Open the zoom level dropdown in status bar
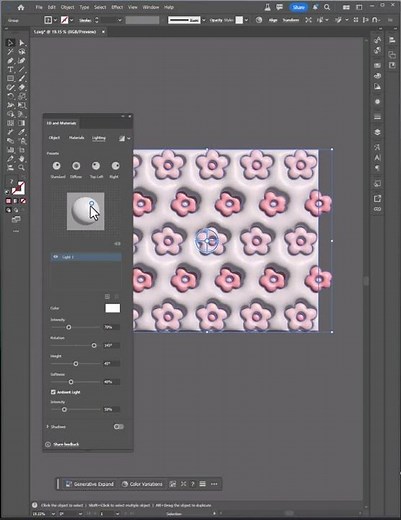 click(53, 514)
